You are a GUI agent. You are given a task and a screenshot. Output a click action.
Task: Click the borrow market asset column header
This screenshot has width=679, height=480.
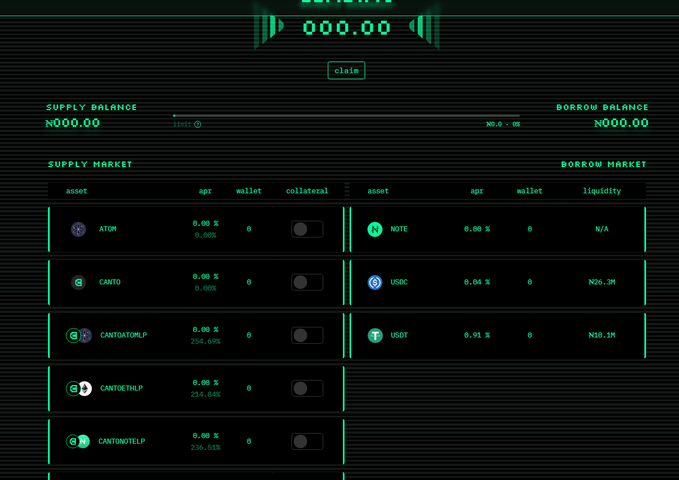378,191
